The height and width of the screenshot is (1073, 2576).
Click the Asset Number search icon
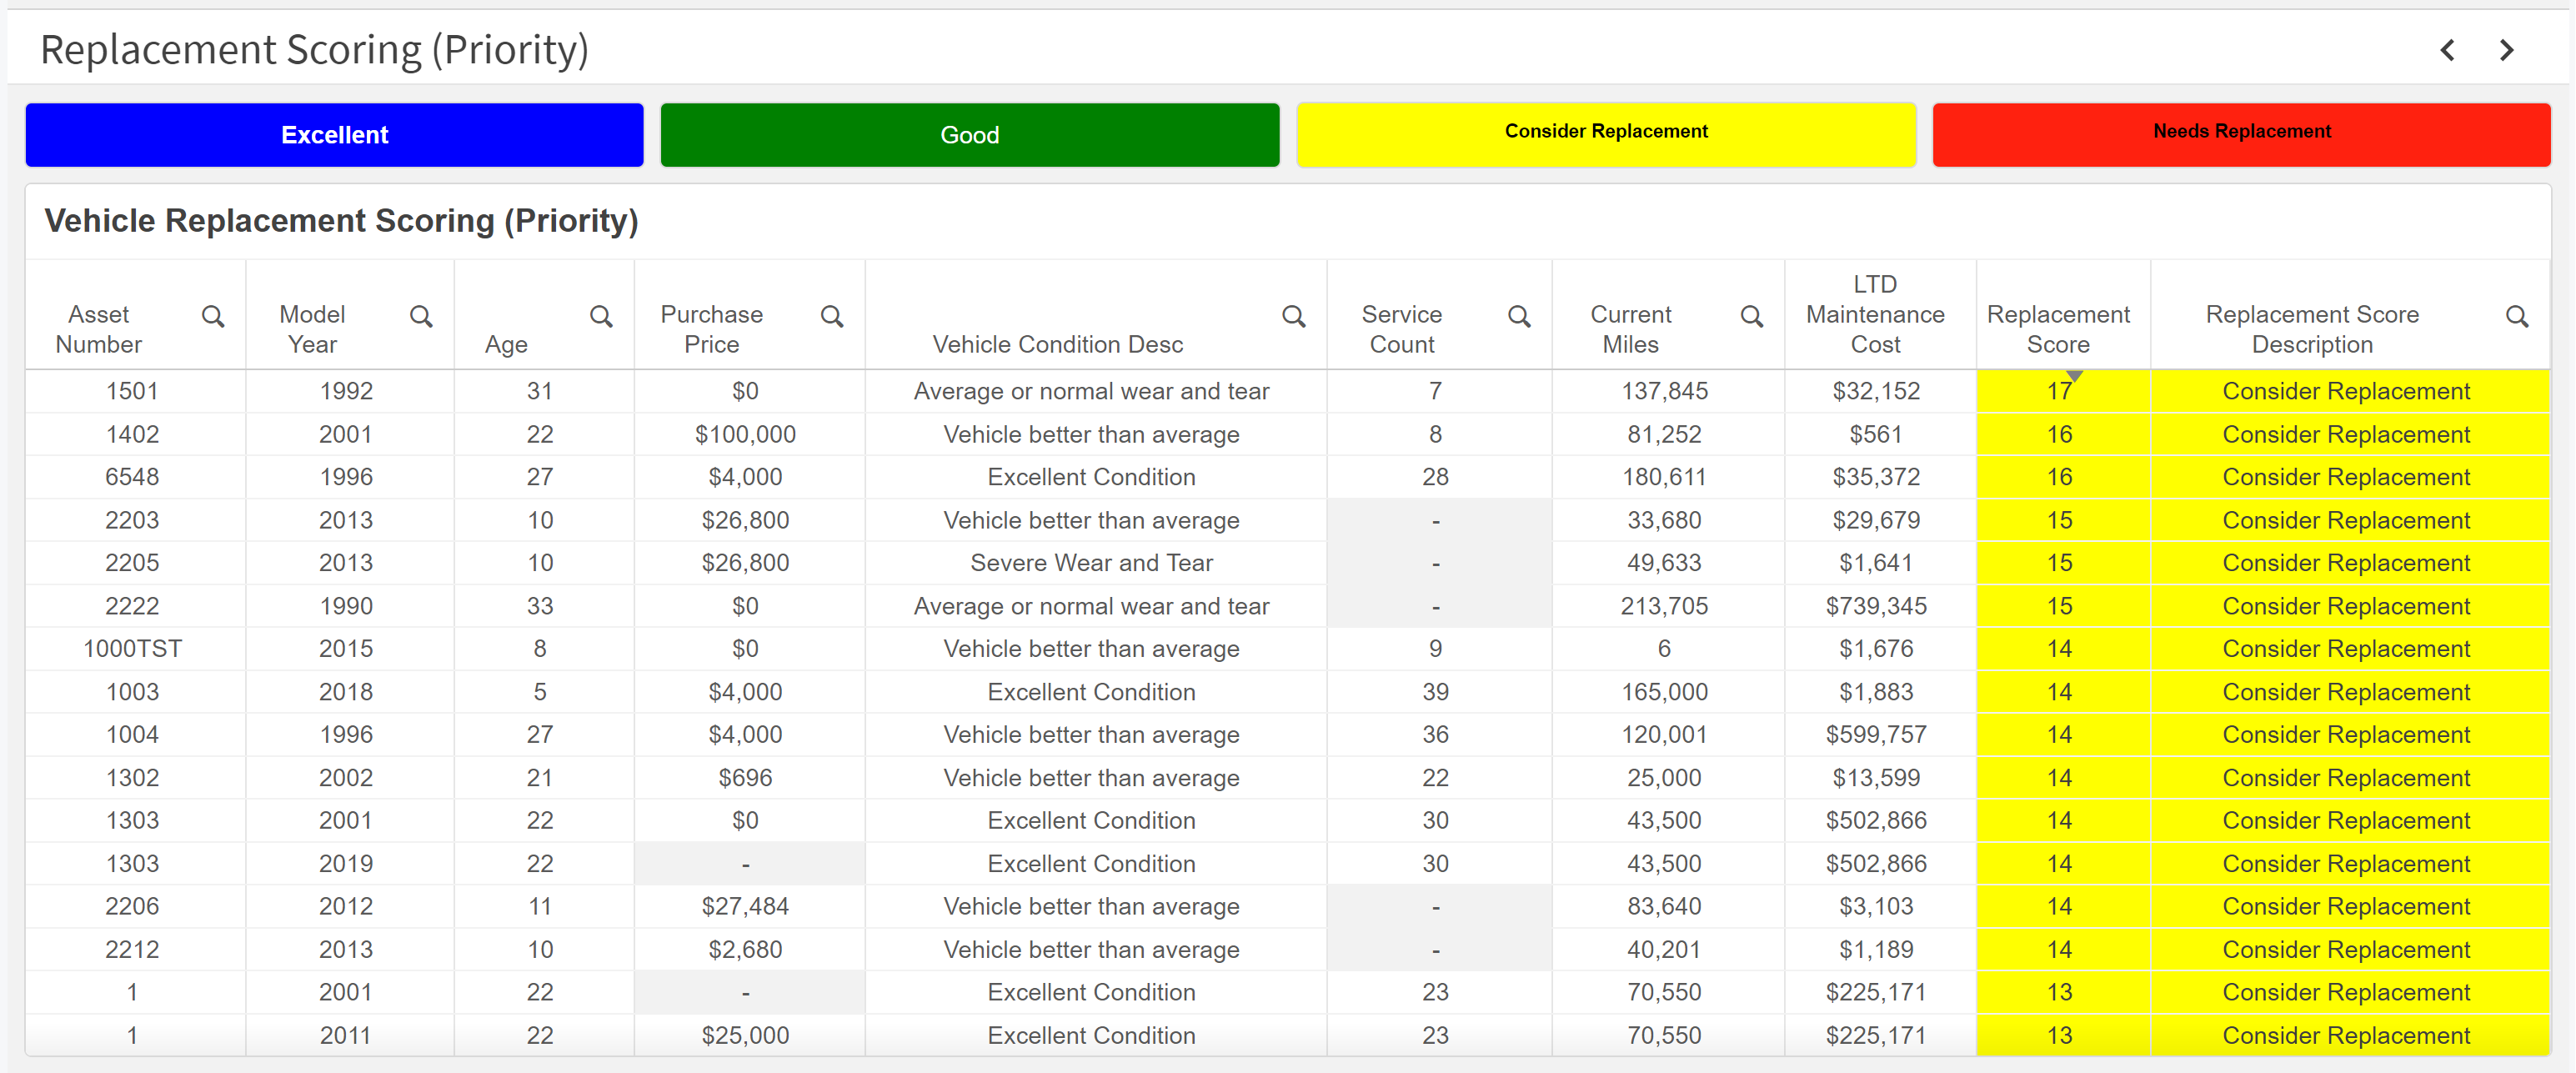coord(213,317)
